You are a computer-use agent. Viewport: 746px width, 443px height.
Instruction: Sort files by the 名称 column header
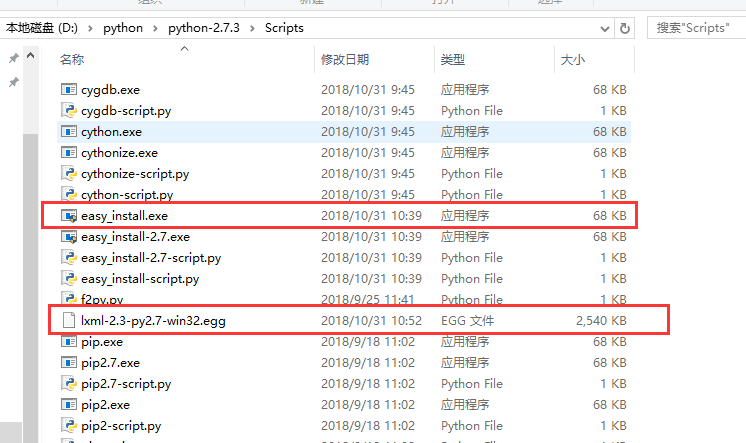click(72, 60)
